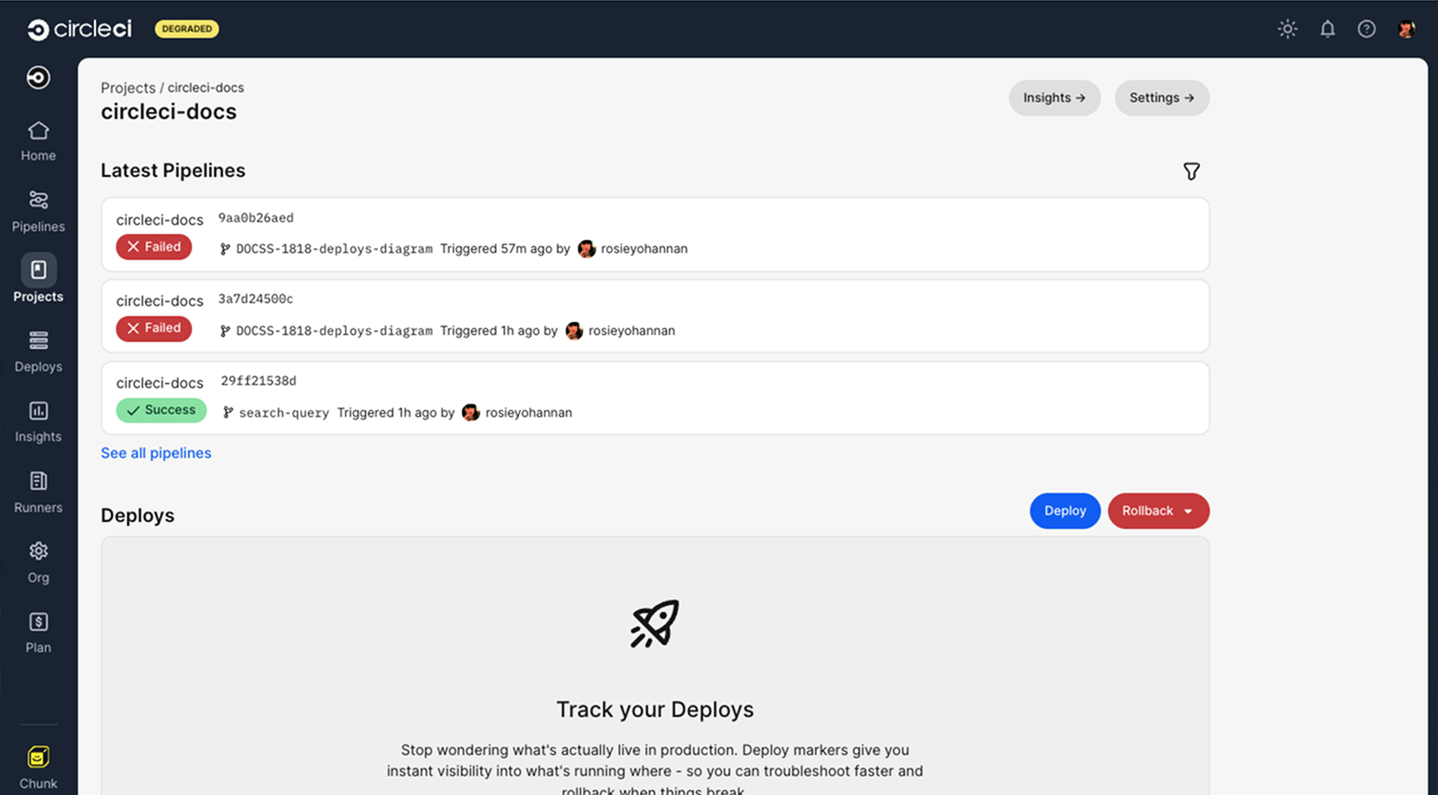The image size is (1438, 795).
Task: Click the CircleCI logo in the top bar
Action: tap(79, 28)
